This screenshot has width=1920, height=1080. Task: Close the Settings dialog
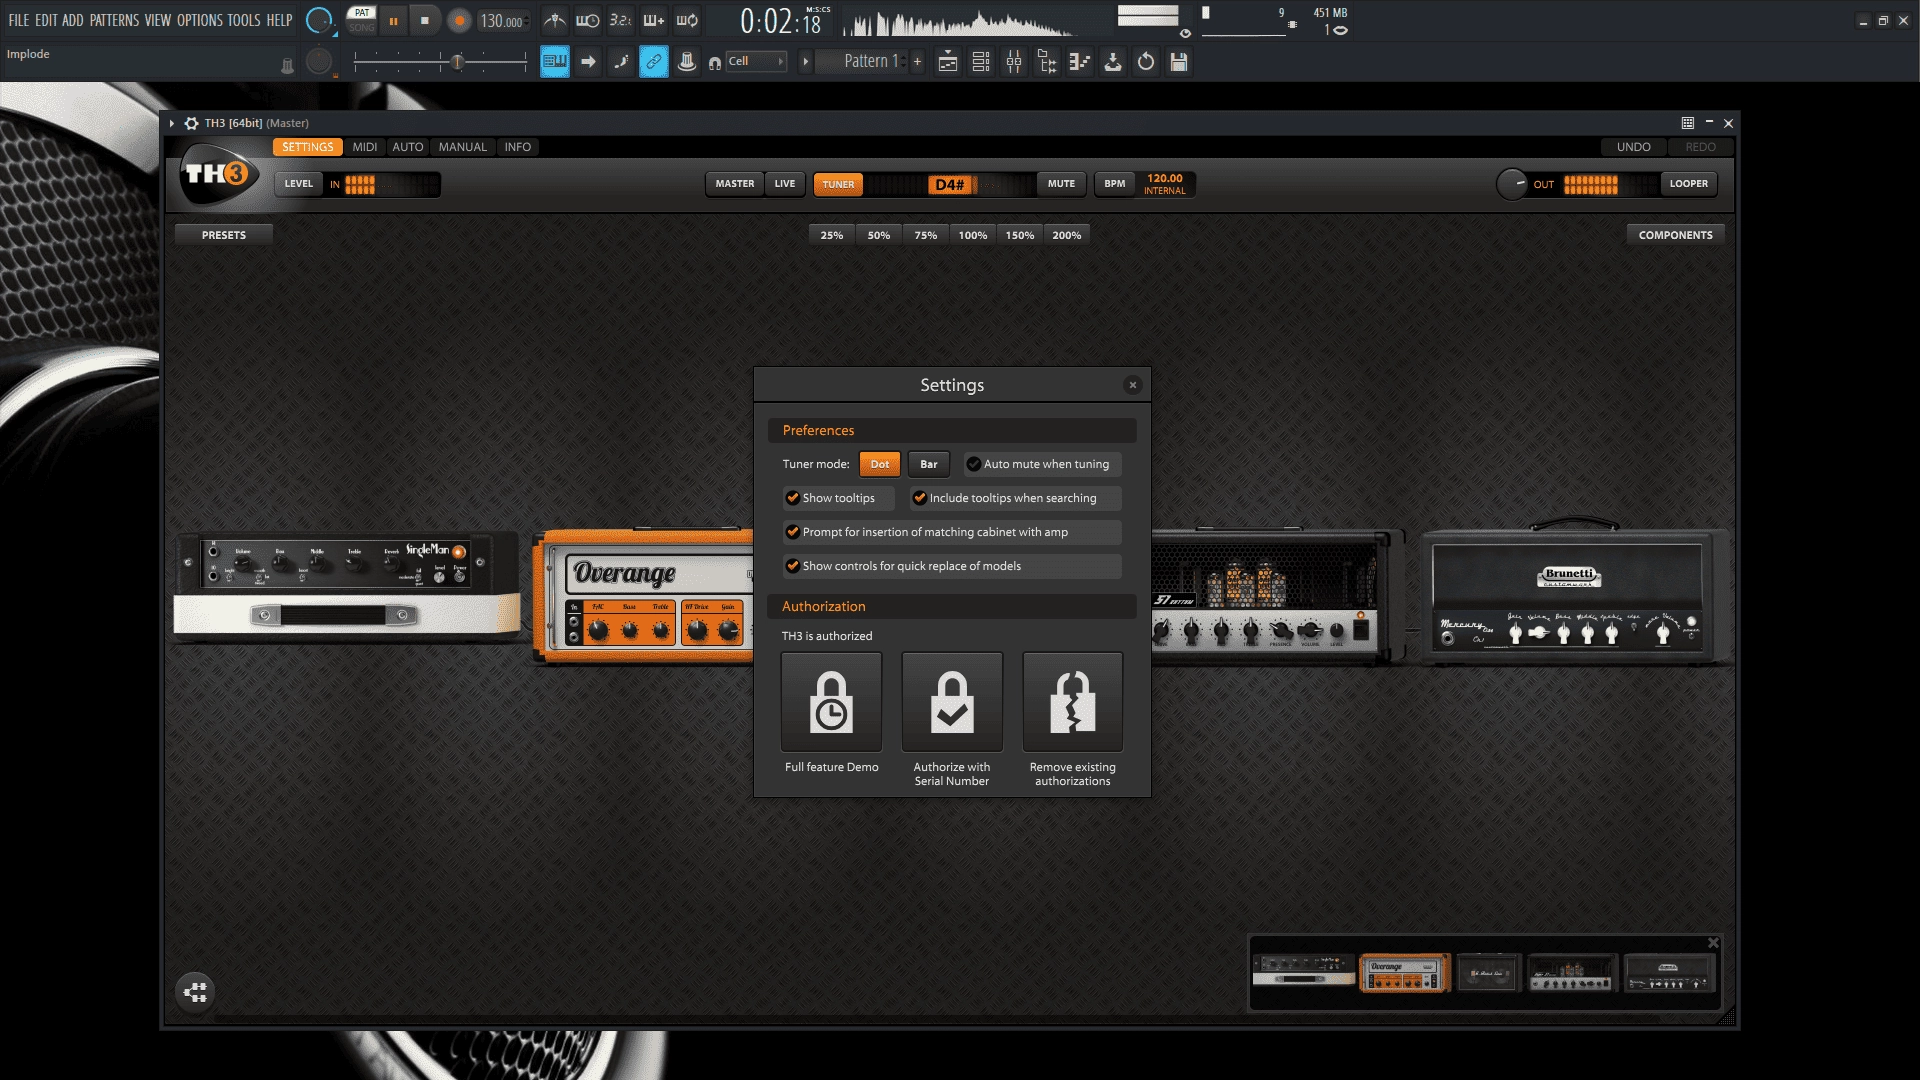tap(1132, 385)
